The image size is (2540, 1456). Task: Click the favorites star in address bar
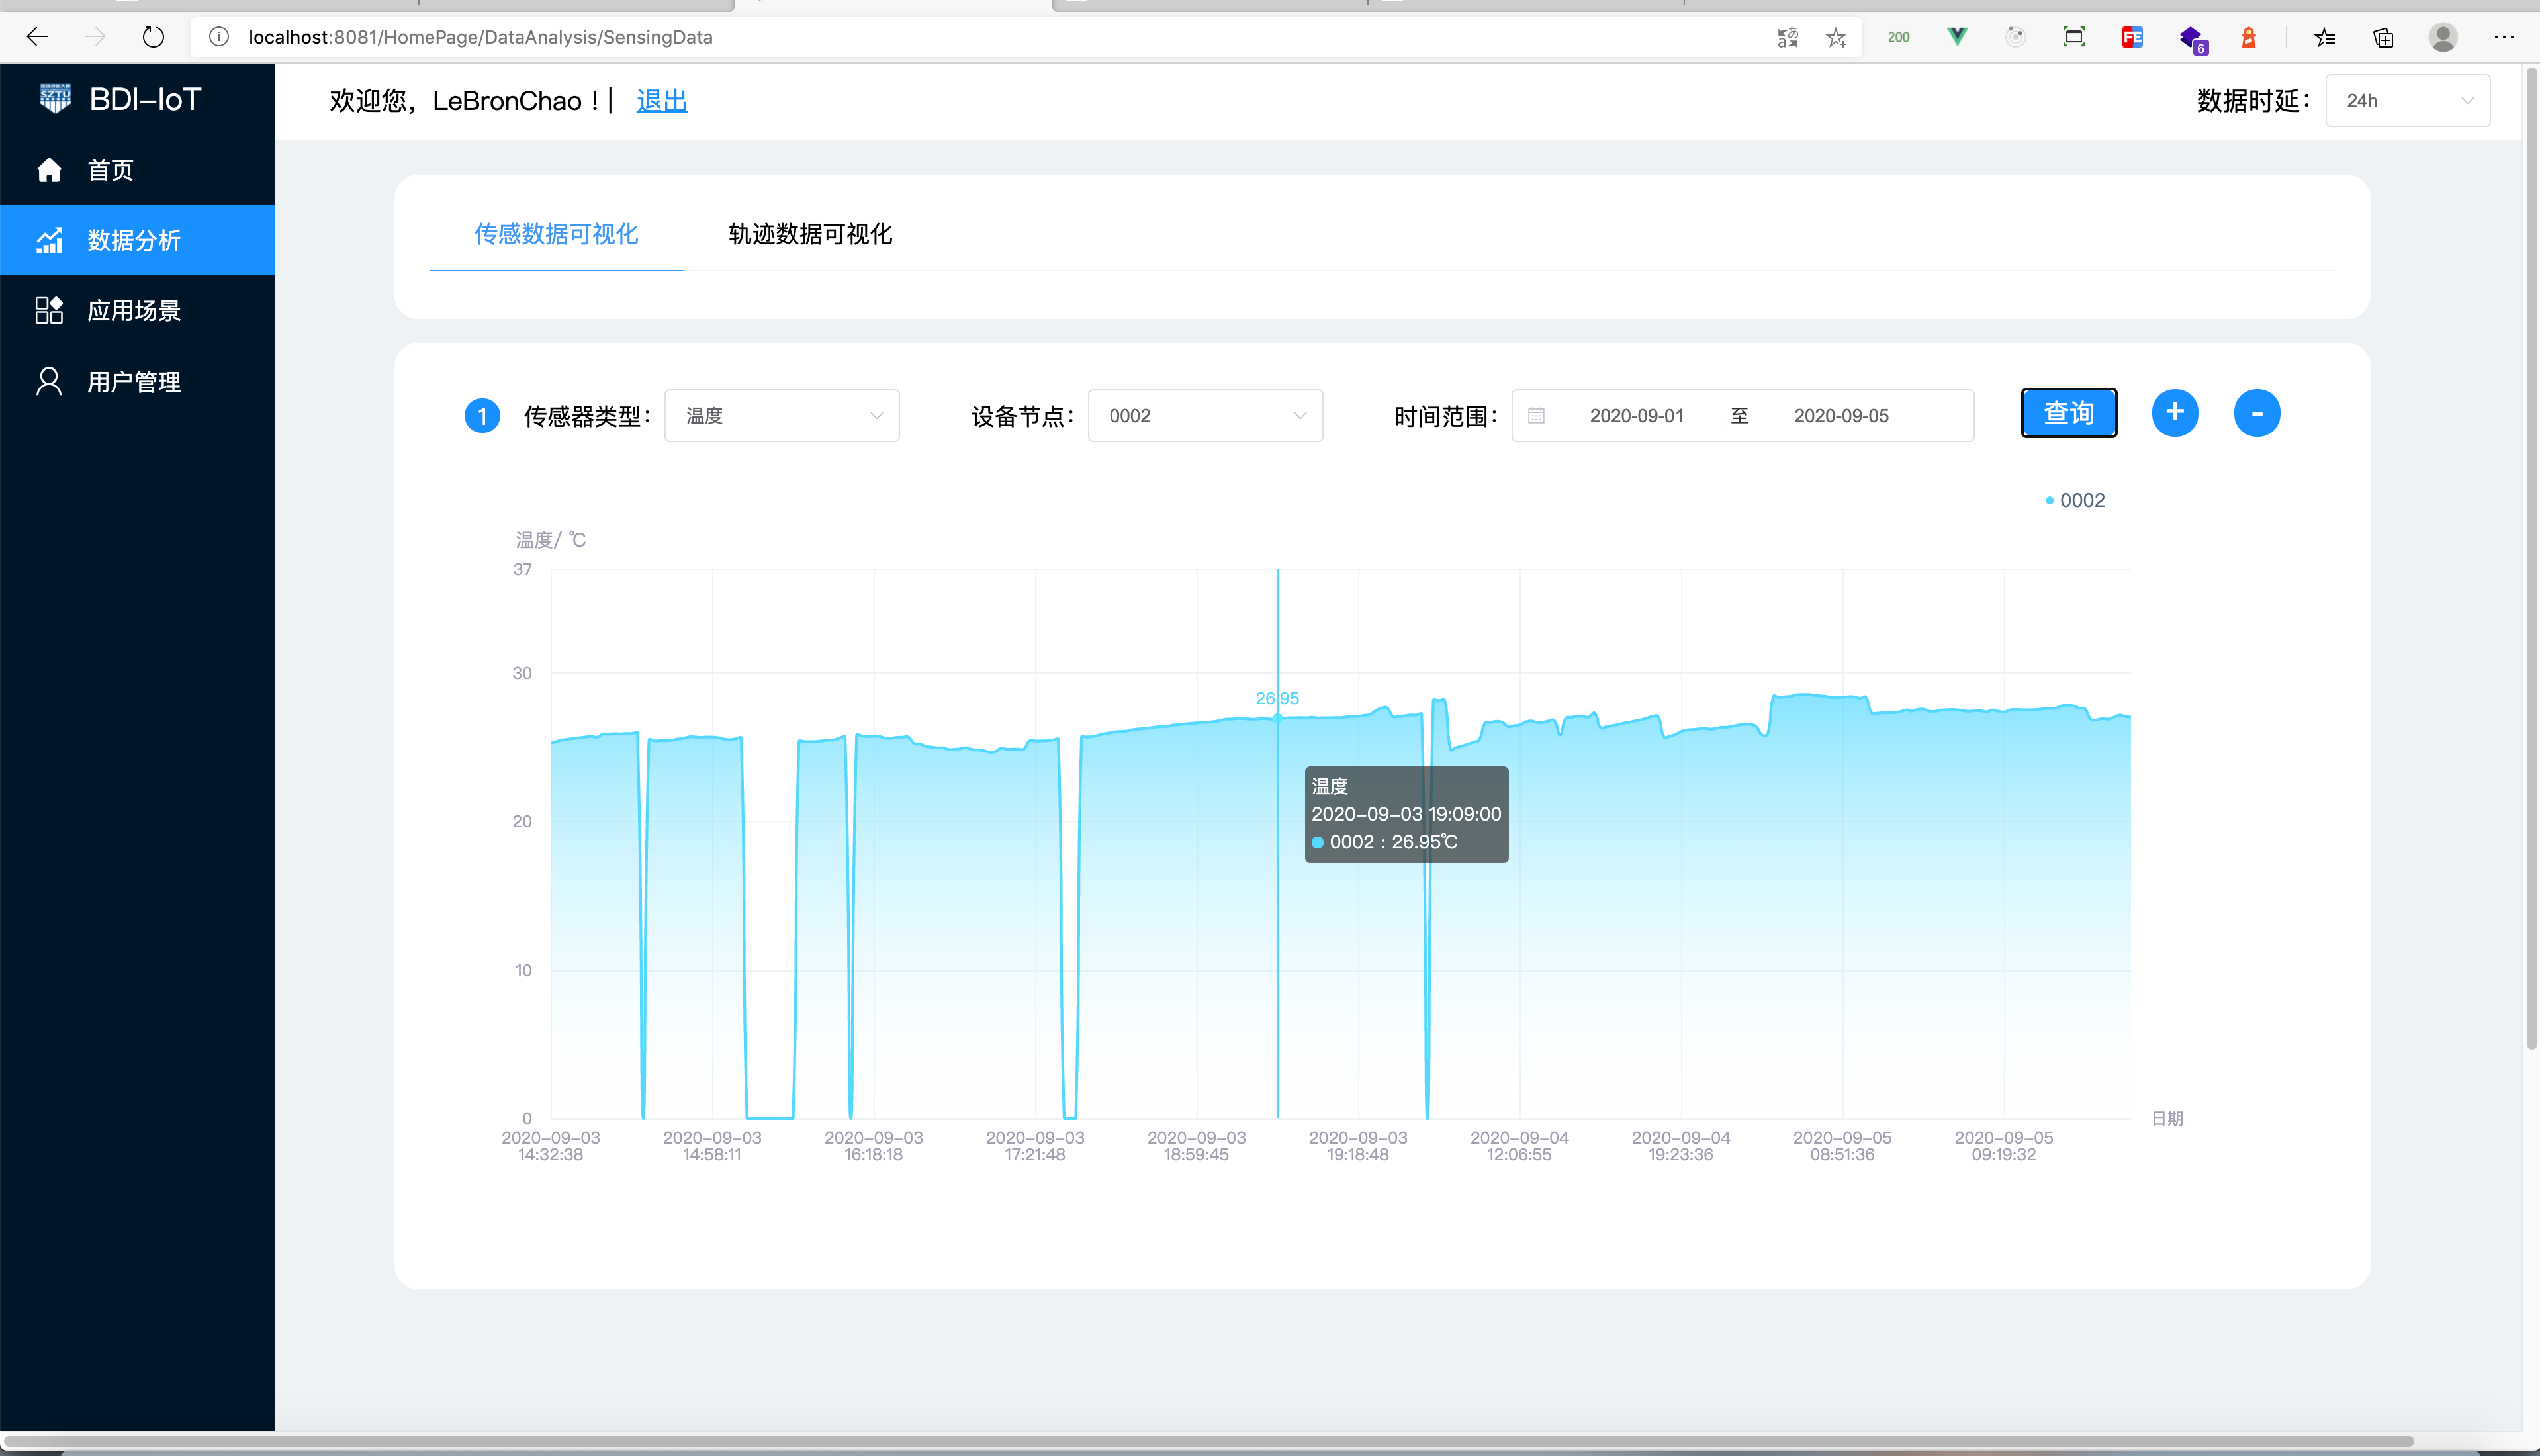1836,37
